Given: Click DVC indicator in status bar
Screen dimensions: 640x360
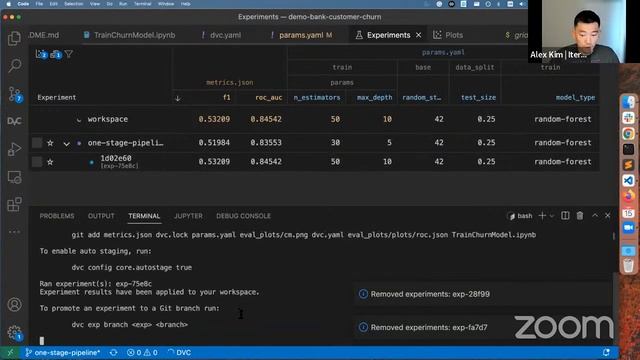Looking at the screenshot, I should 179,353.
